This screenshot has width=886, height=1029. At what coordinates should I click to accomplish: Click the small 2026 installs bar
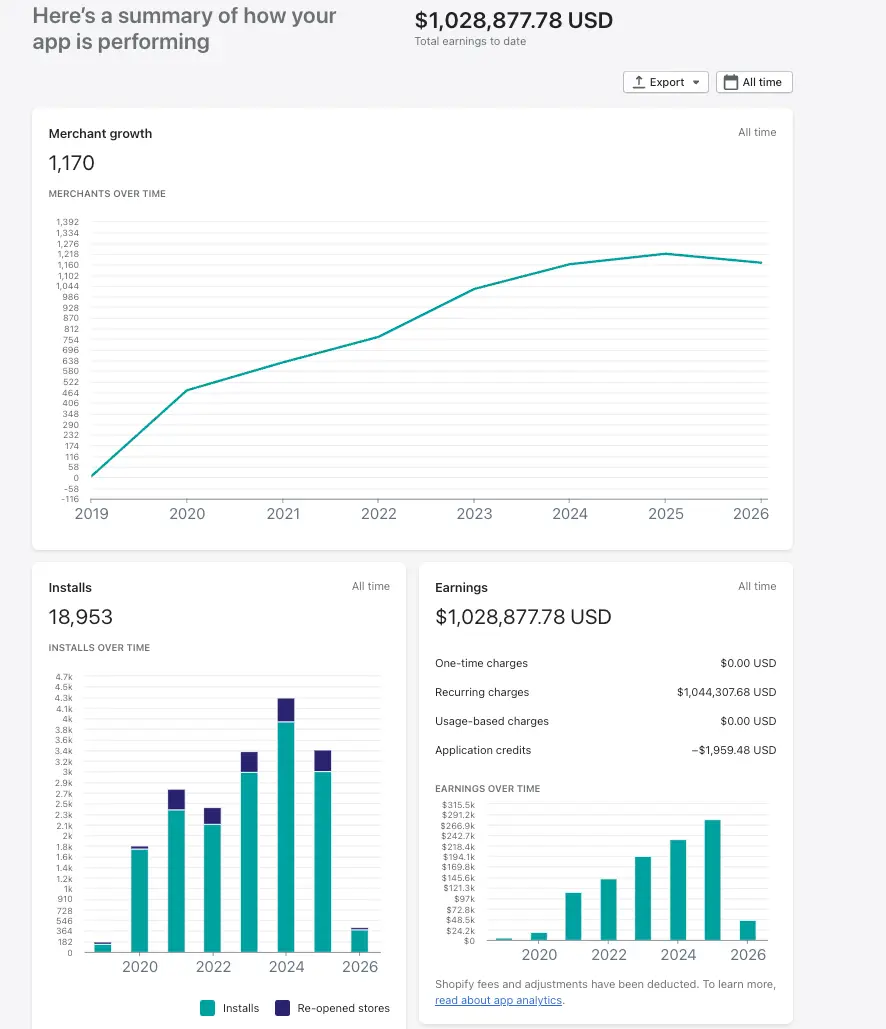pyautogui.click(x=360, y=941)
